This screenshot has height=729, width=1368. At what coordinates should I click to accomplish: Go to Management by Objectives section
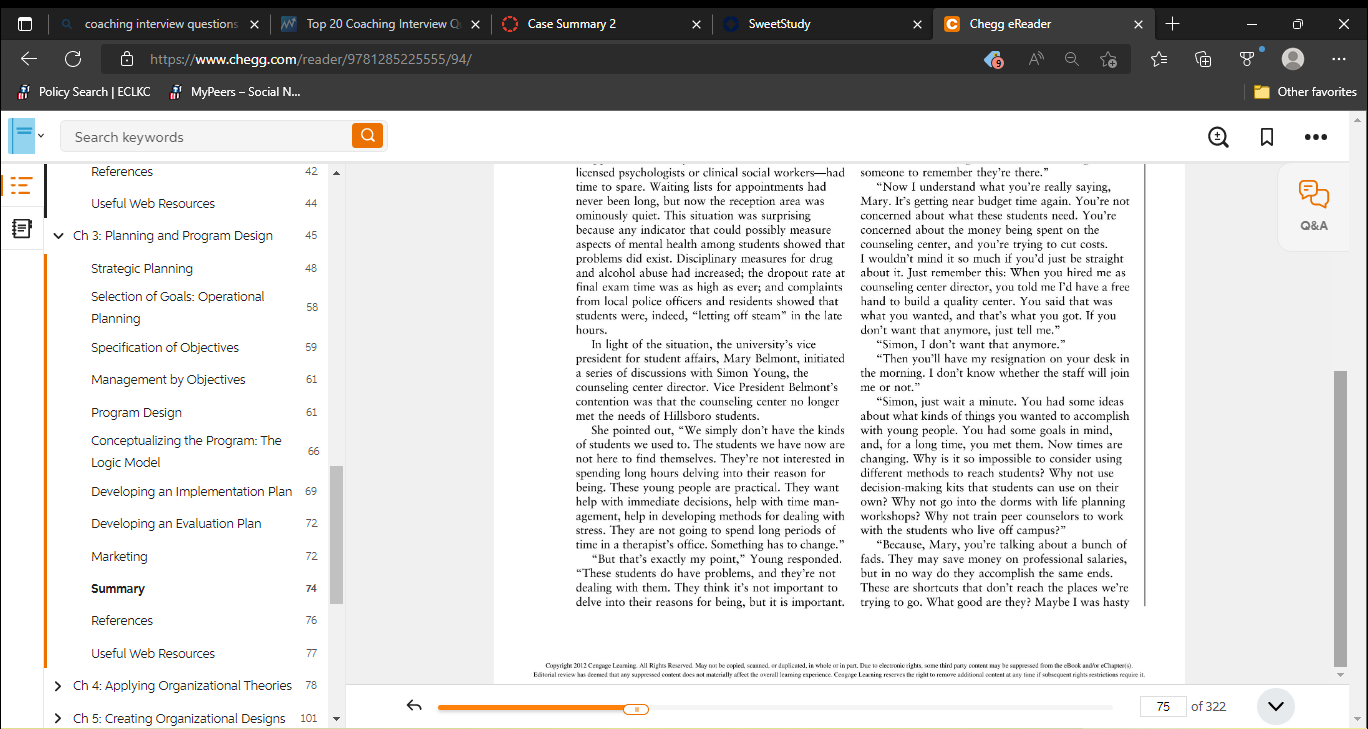point(168,379)
